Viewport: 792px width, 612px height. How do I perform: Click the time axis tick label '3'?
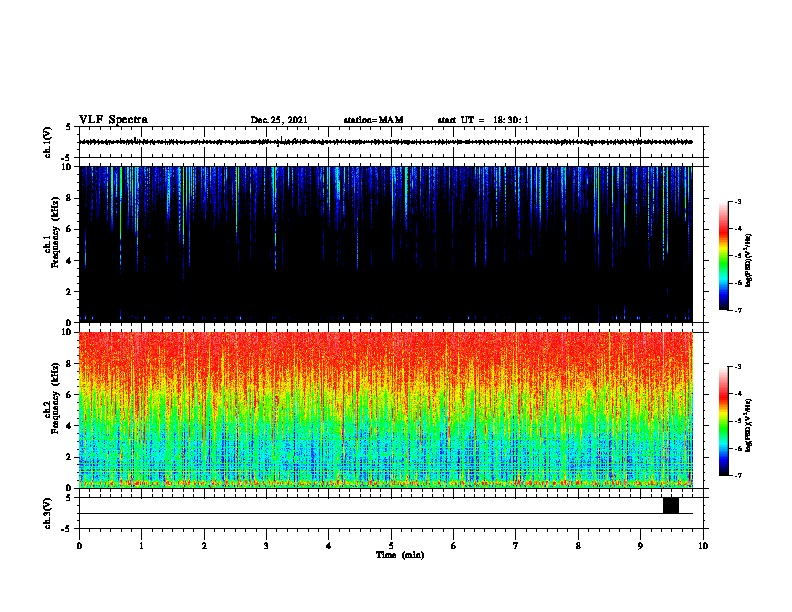[x=266, y=545]
